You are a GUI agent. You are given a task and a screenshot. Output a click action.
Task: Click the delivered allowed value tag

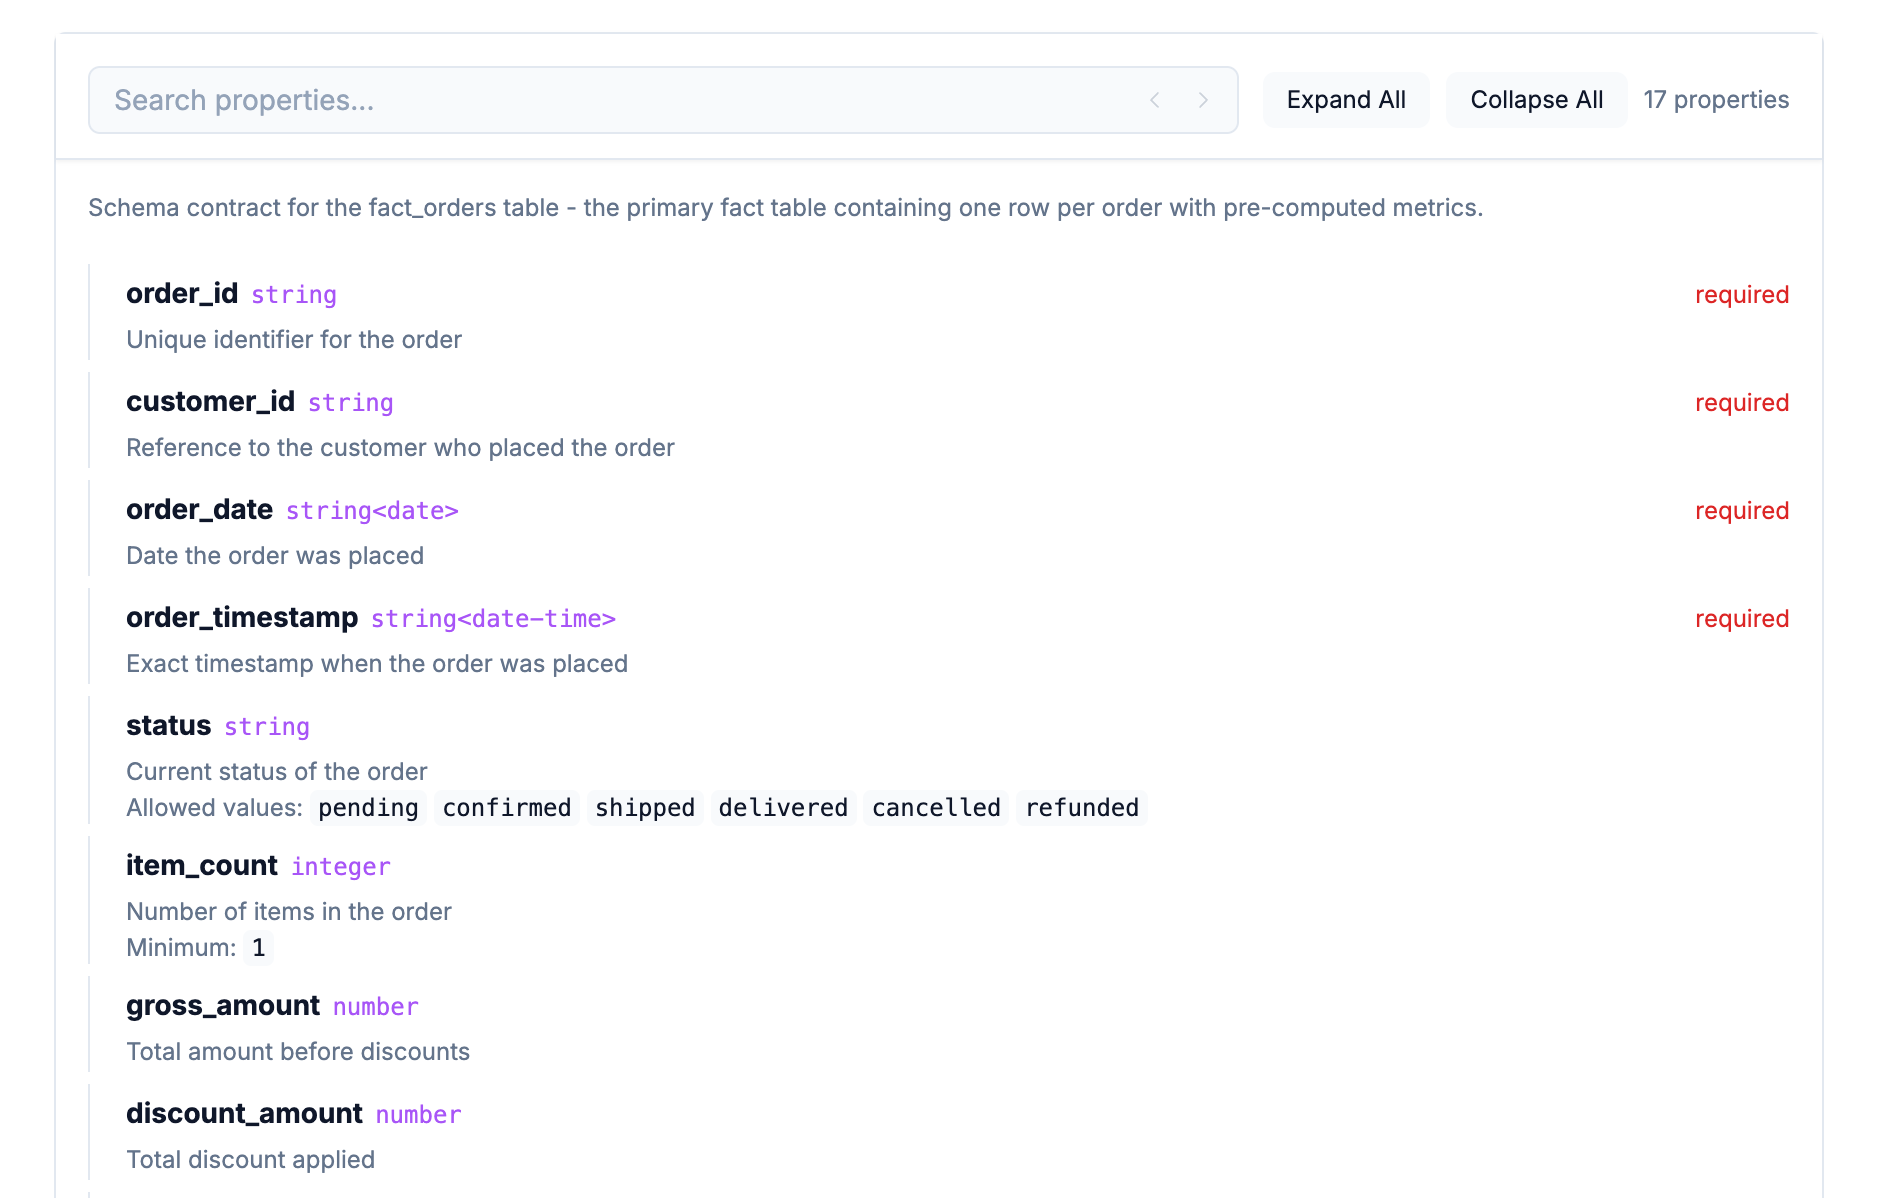(x=783, y=808)
